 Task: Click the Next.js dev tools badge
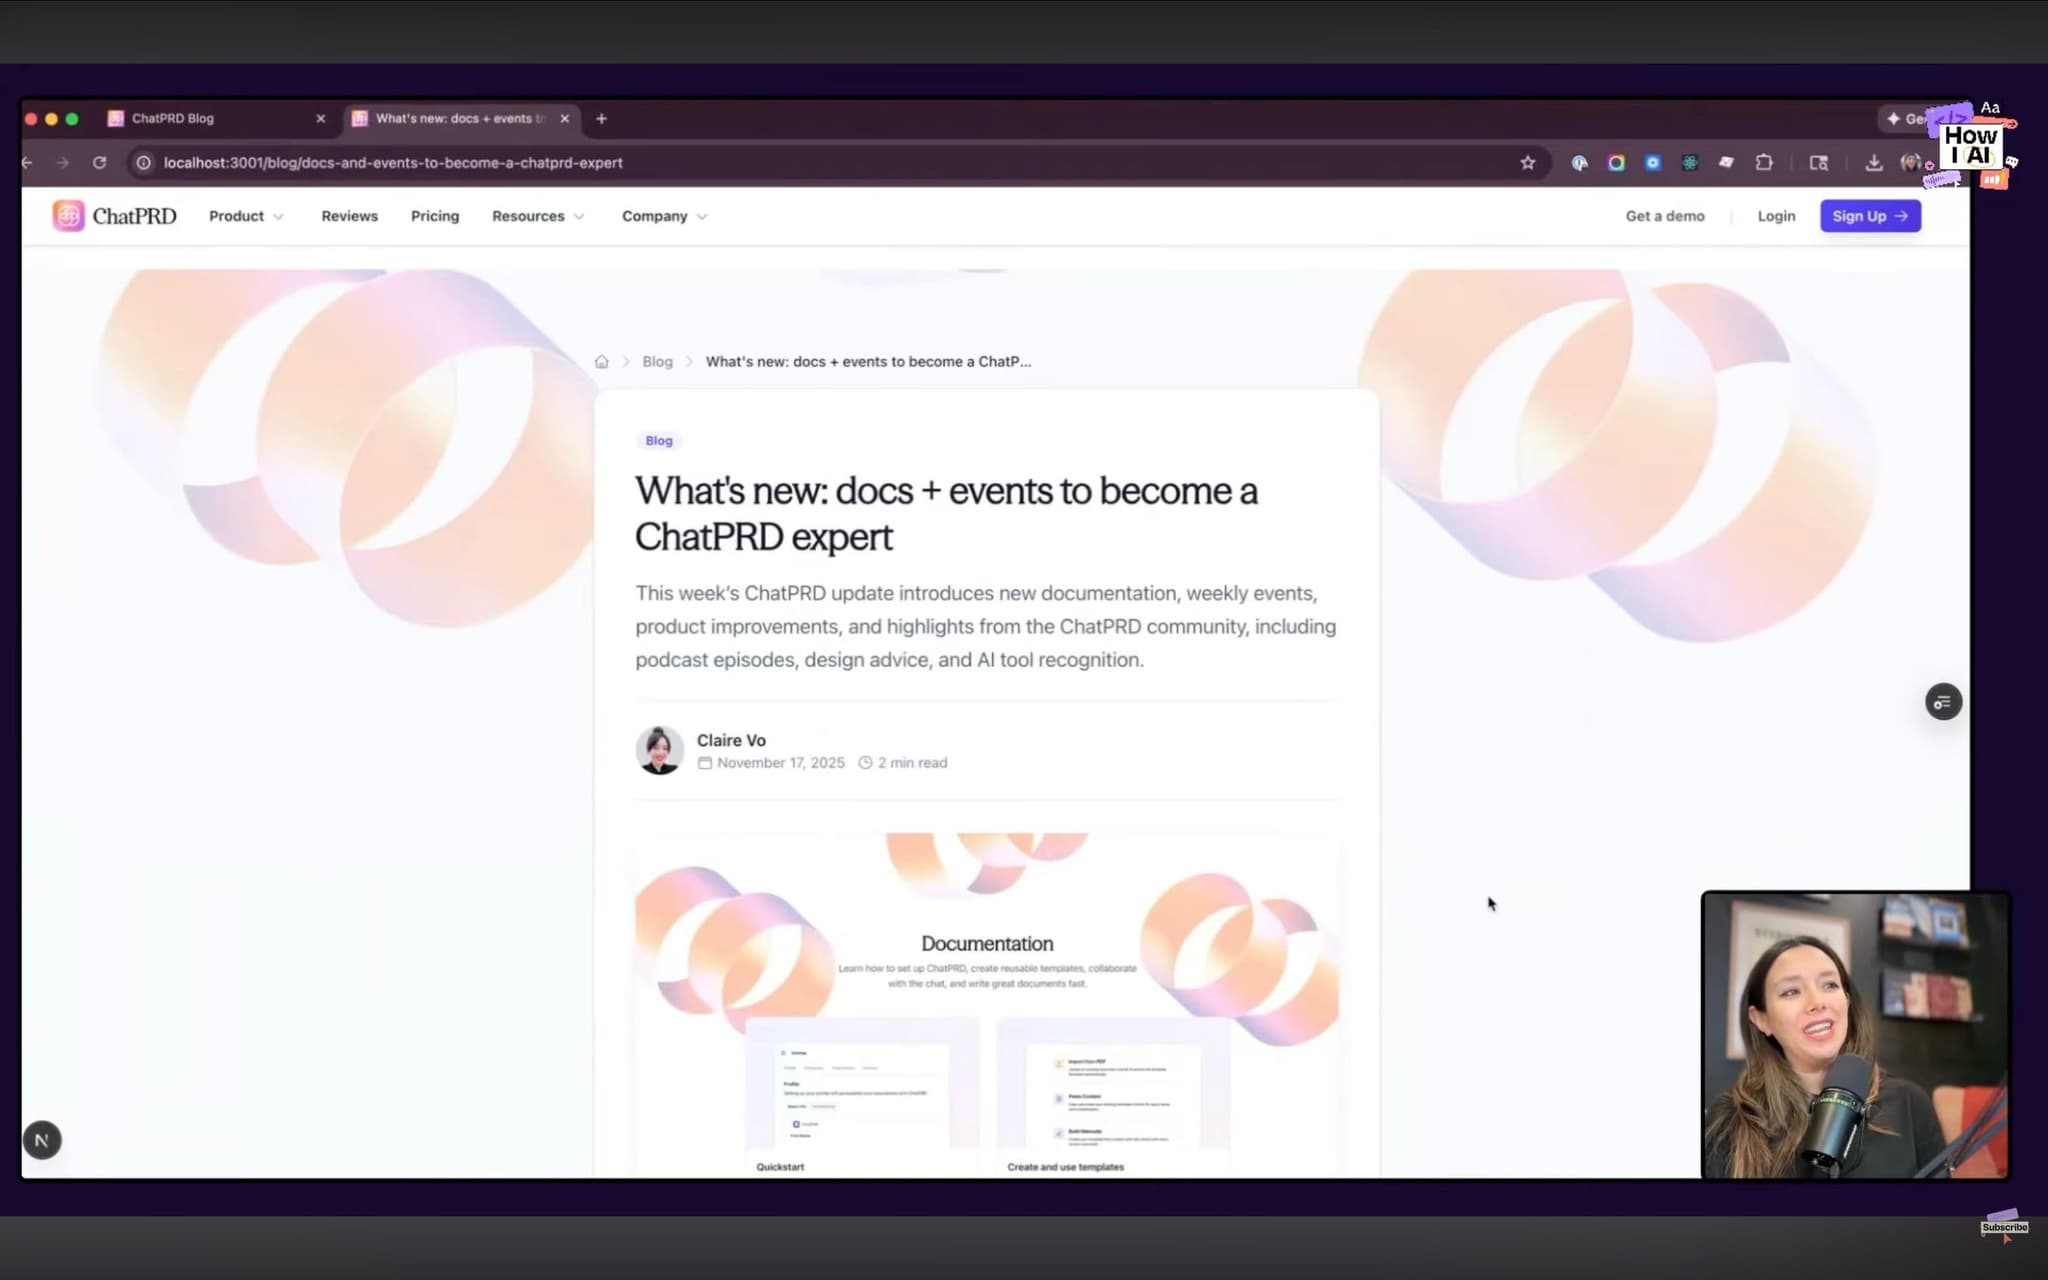tap(42, 1140)
